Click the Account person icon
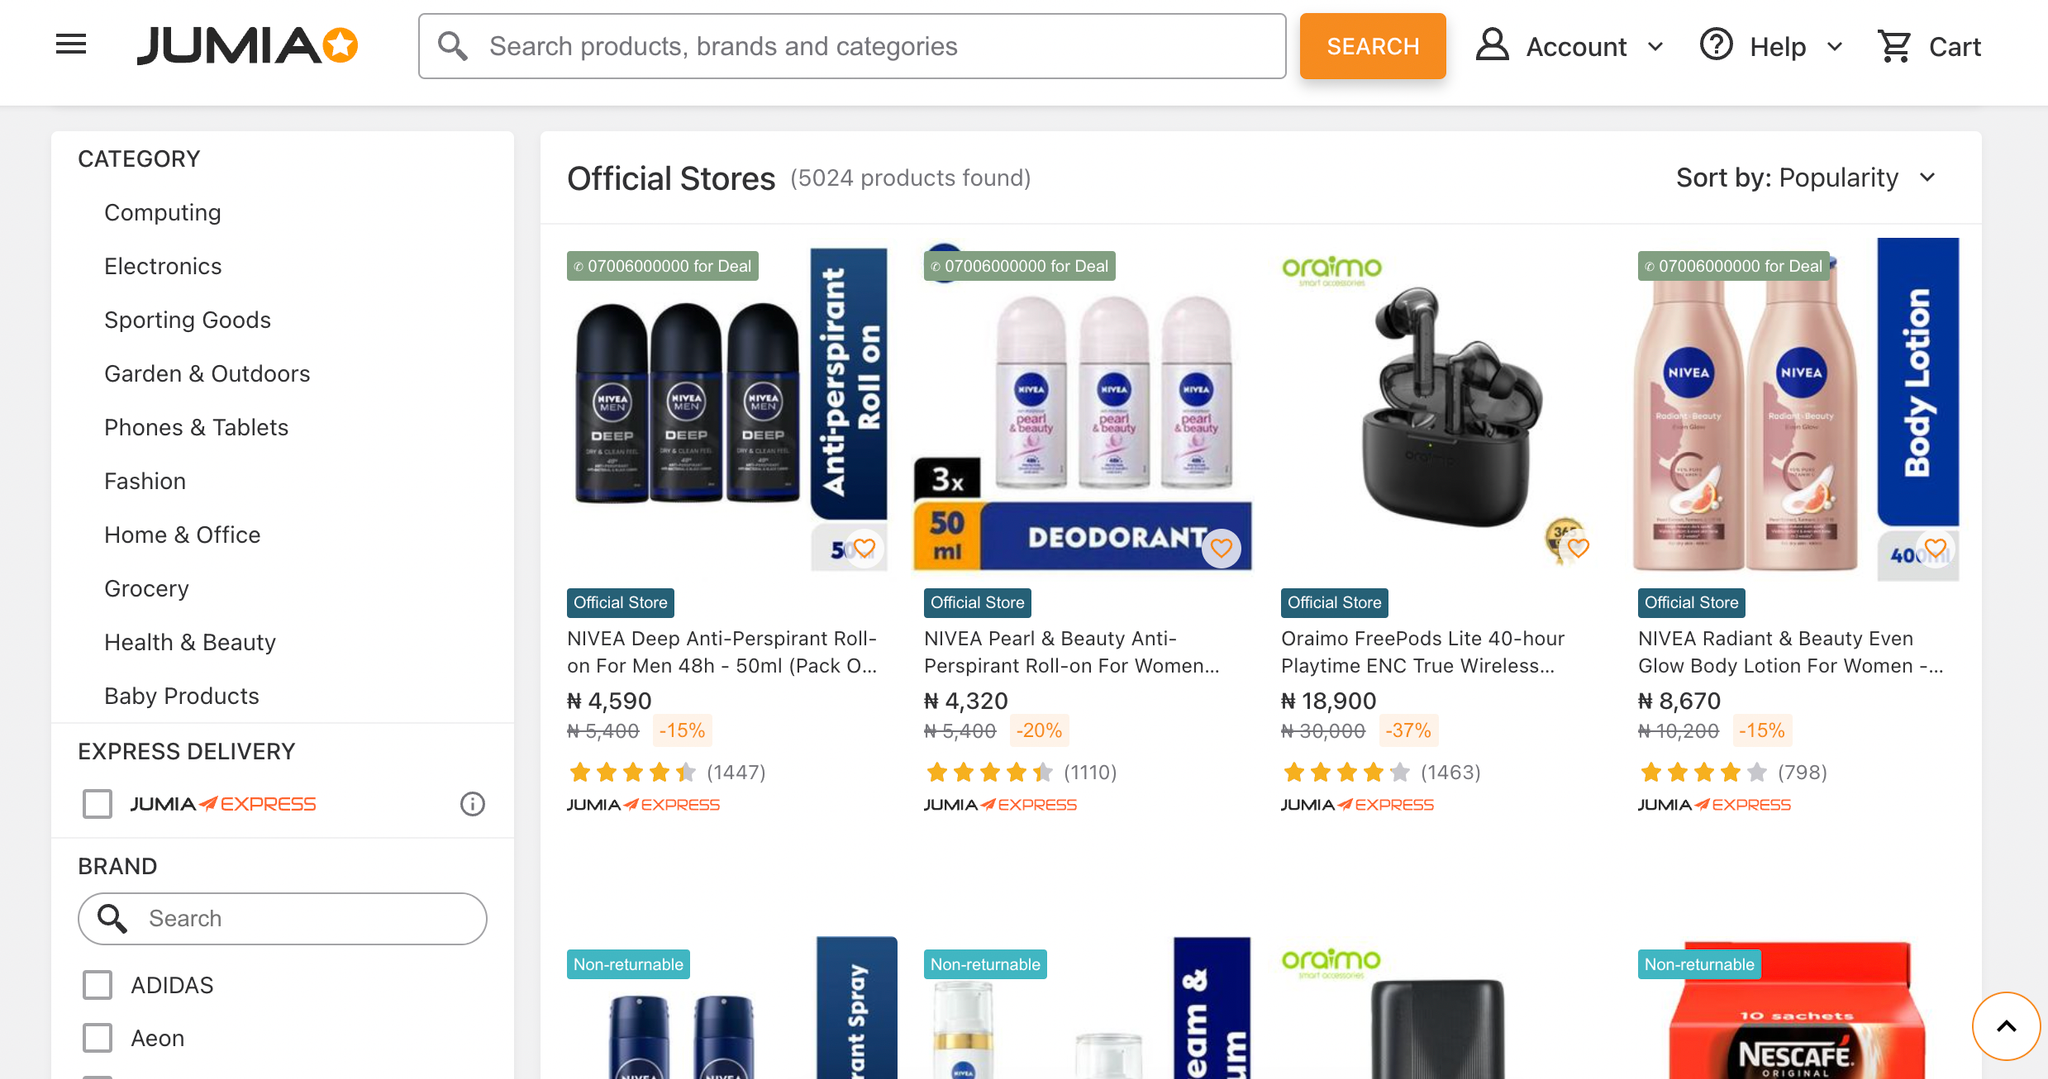2048x1079 pixels. click(x=1492, y=45)
